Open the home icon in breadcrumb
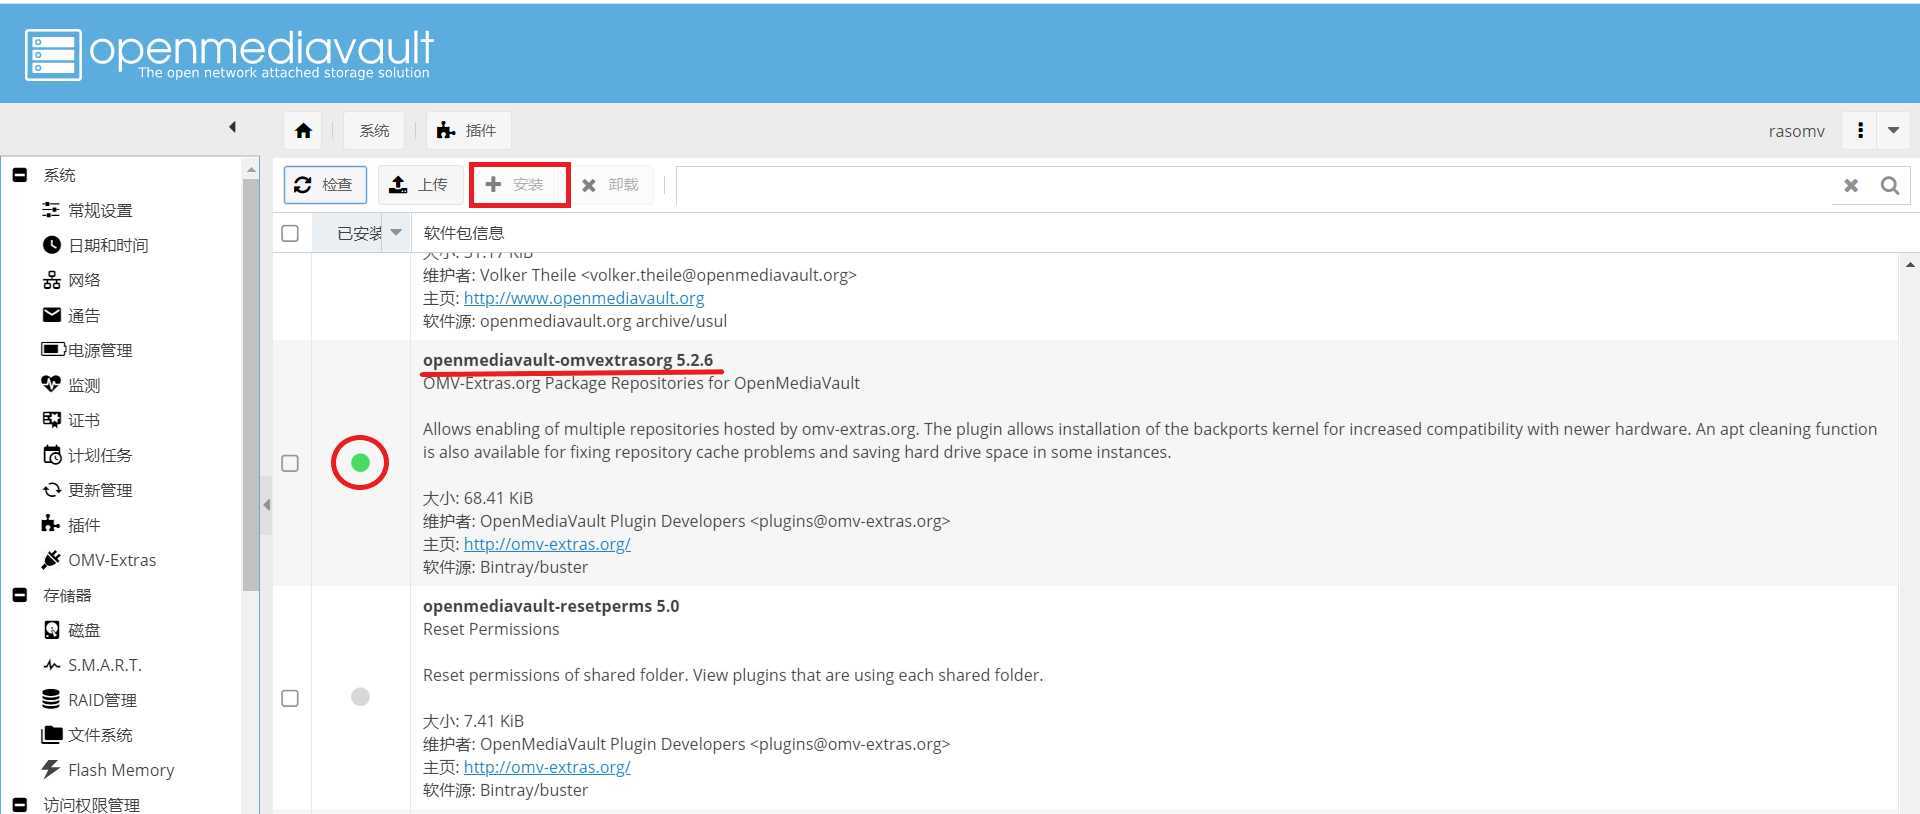 click(303, 131)
